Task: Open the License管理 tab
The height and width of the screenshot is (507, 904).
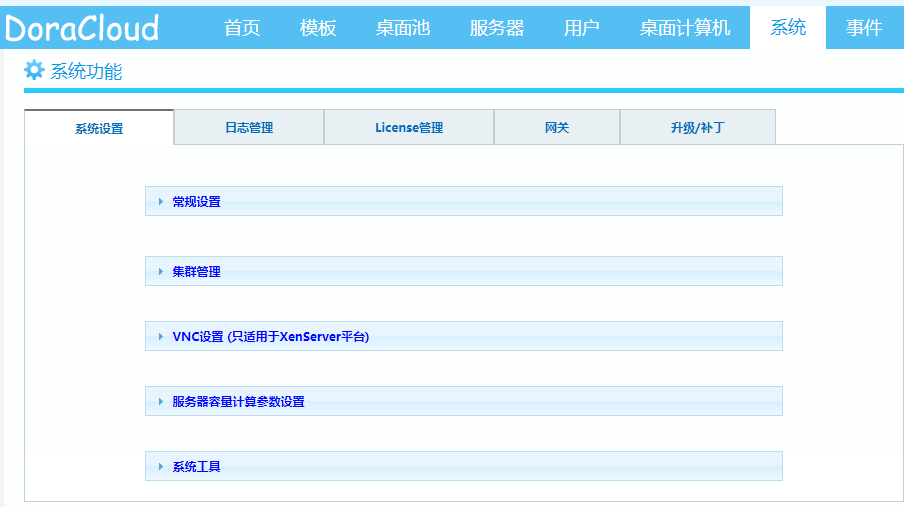Action: 409,127
